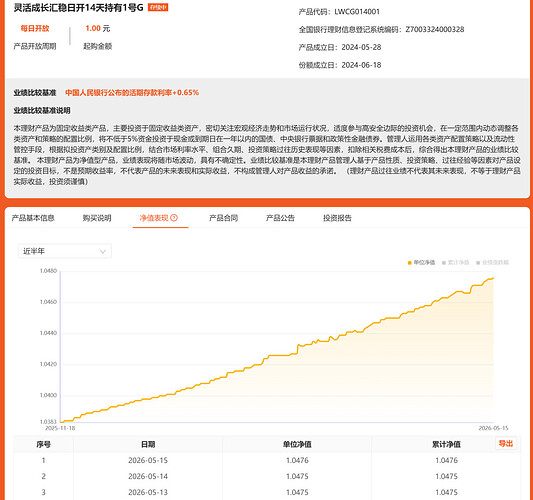533x500 pixels.
Task: Click the 1.0480 y-axis label
Action: point(48,271)
